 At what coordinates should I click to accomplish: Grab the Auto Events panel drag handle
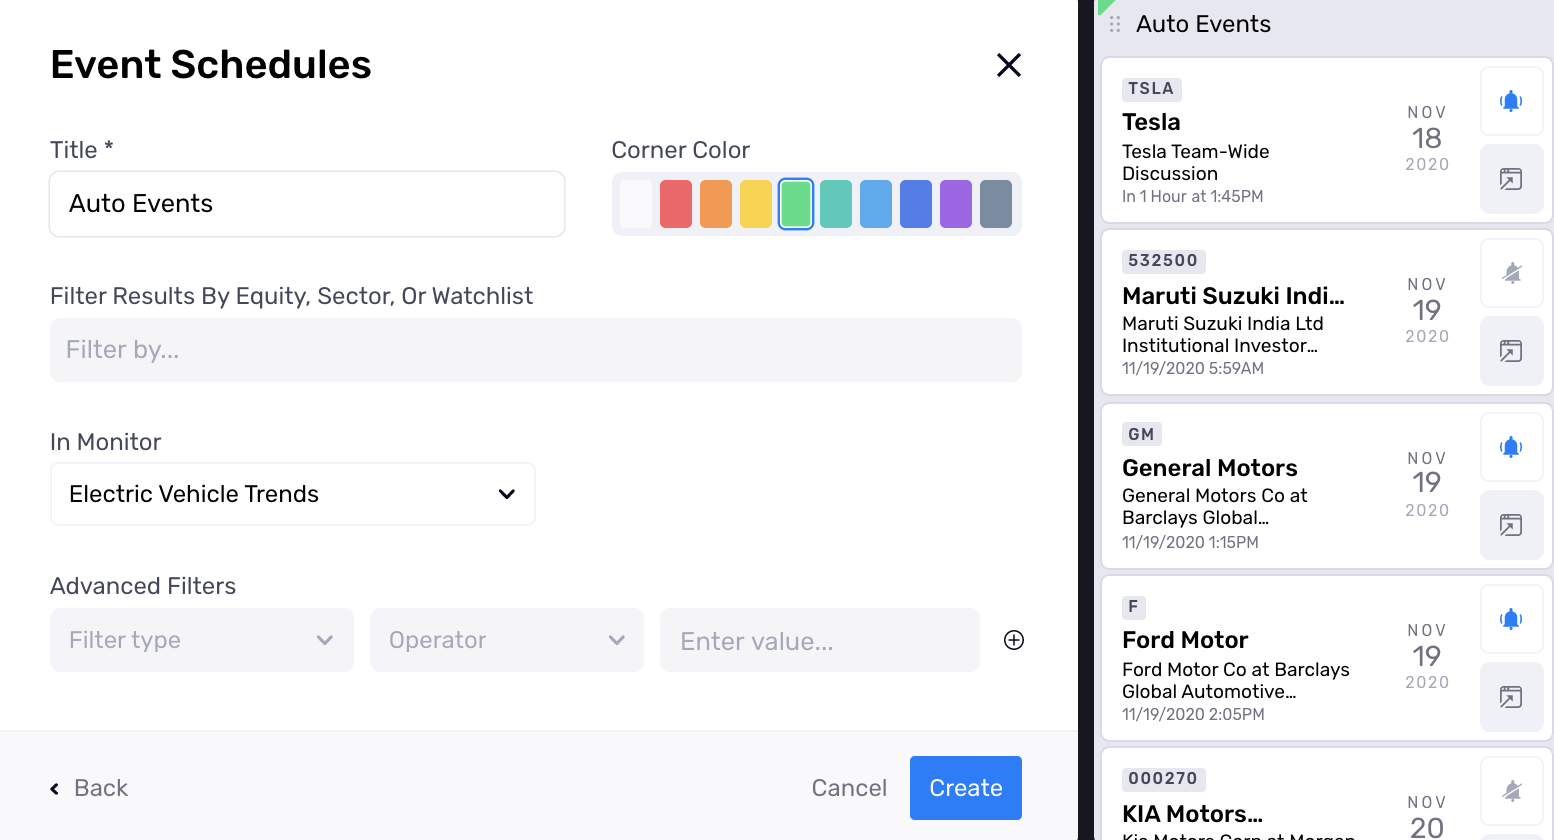tap(1115, 24)
